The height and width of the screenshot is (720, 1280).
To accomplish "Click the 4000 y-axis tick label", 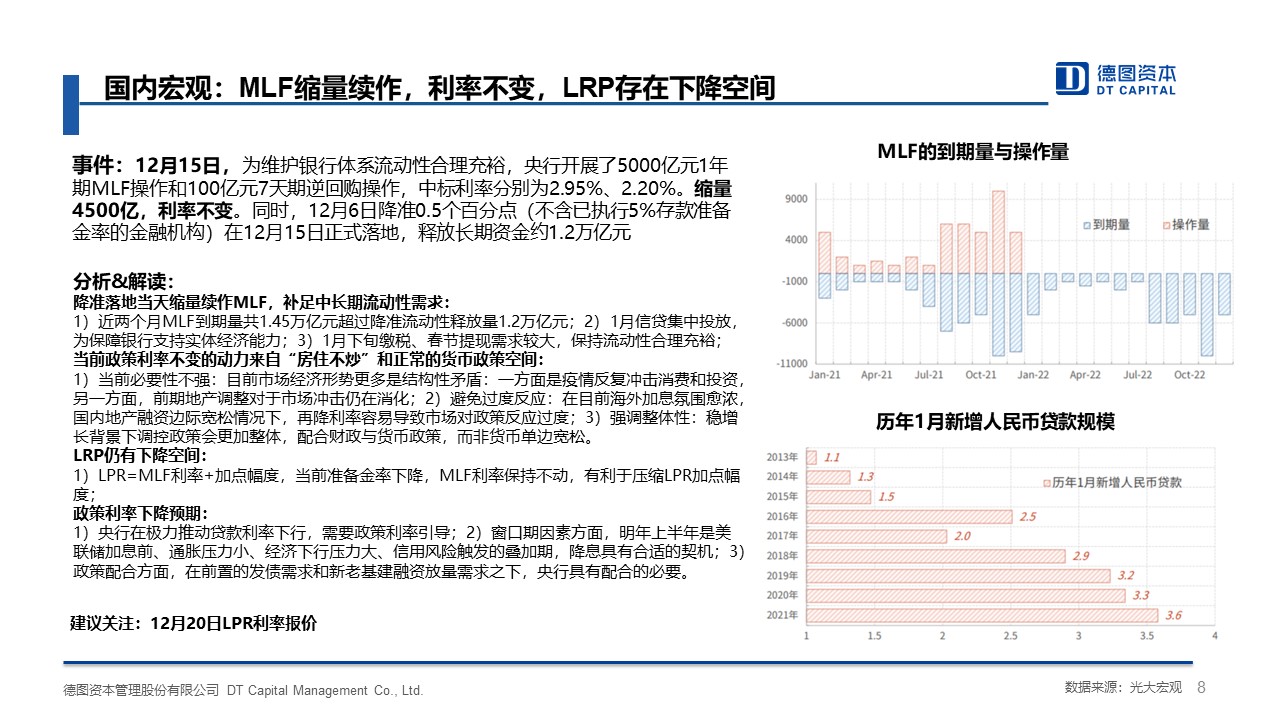I will tap(795, 240).
